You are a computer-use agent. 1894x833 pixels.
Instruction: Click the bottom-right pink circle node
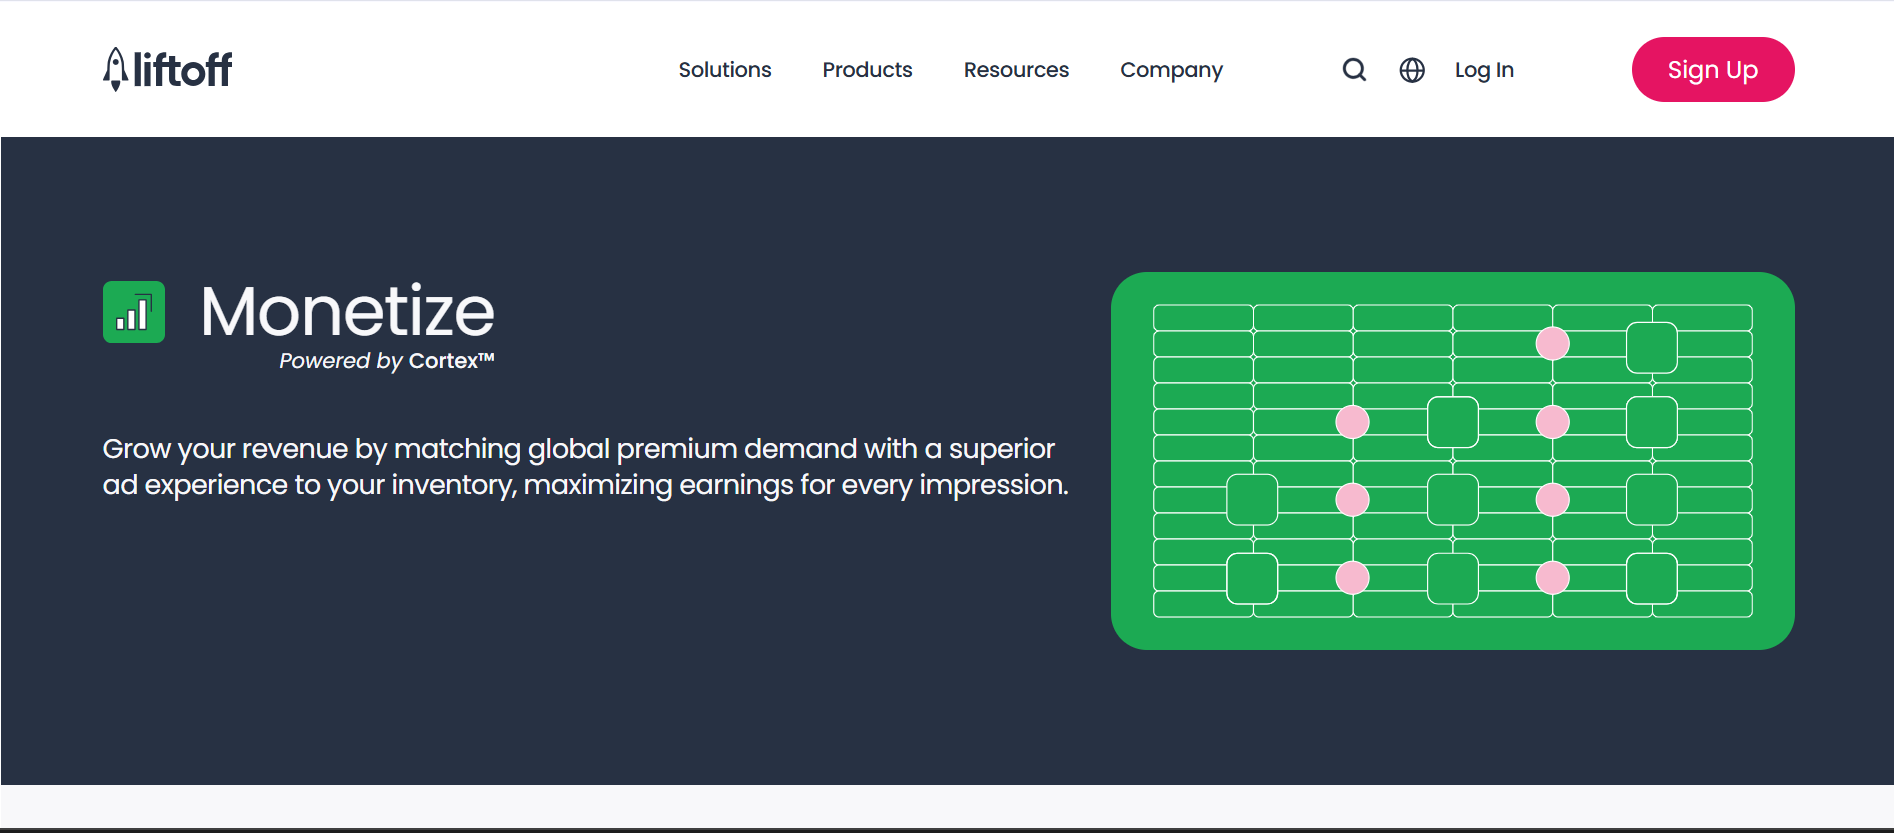pyautogui.click(x=1552, y=578)
